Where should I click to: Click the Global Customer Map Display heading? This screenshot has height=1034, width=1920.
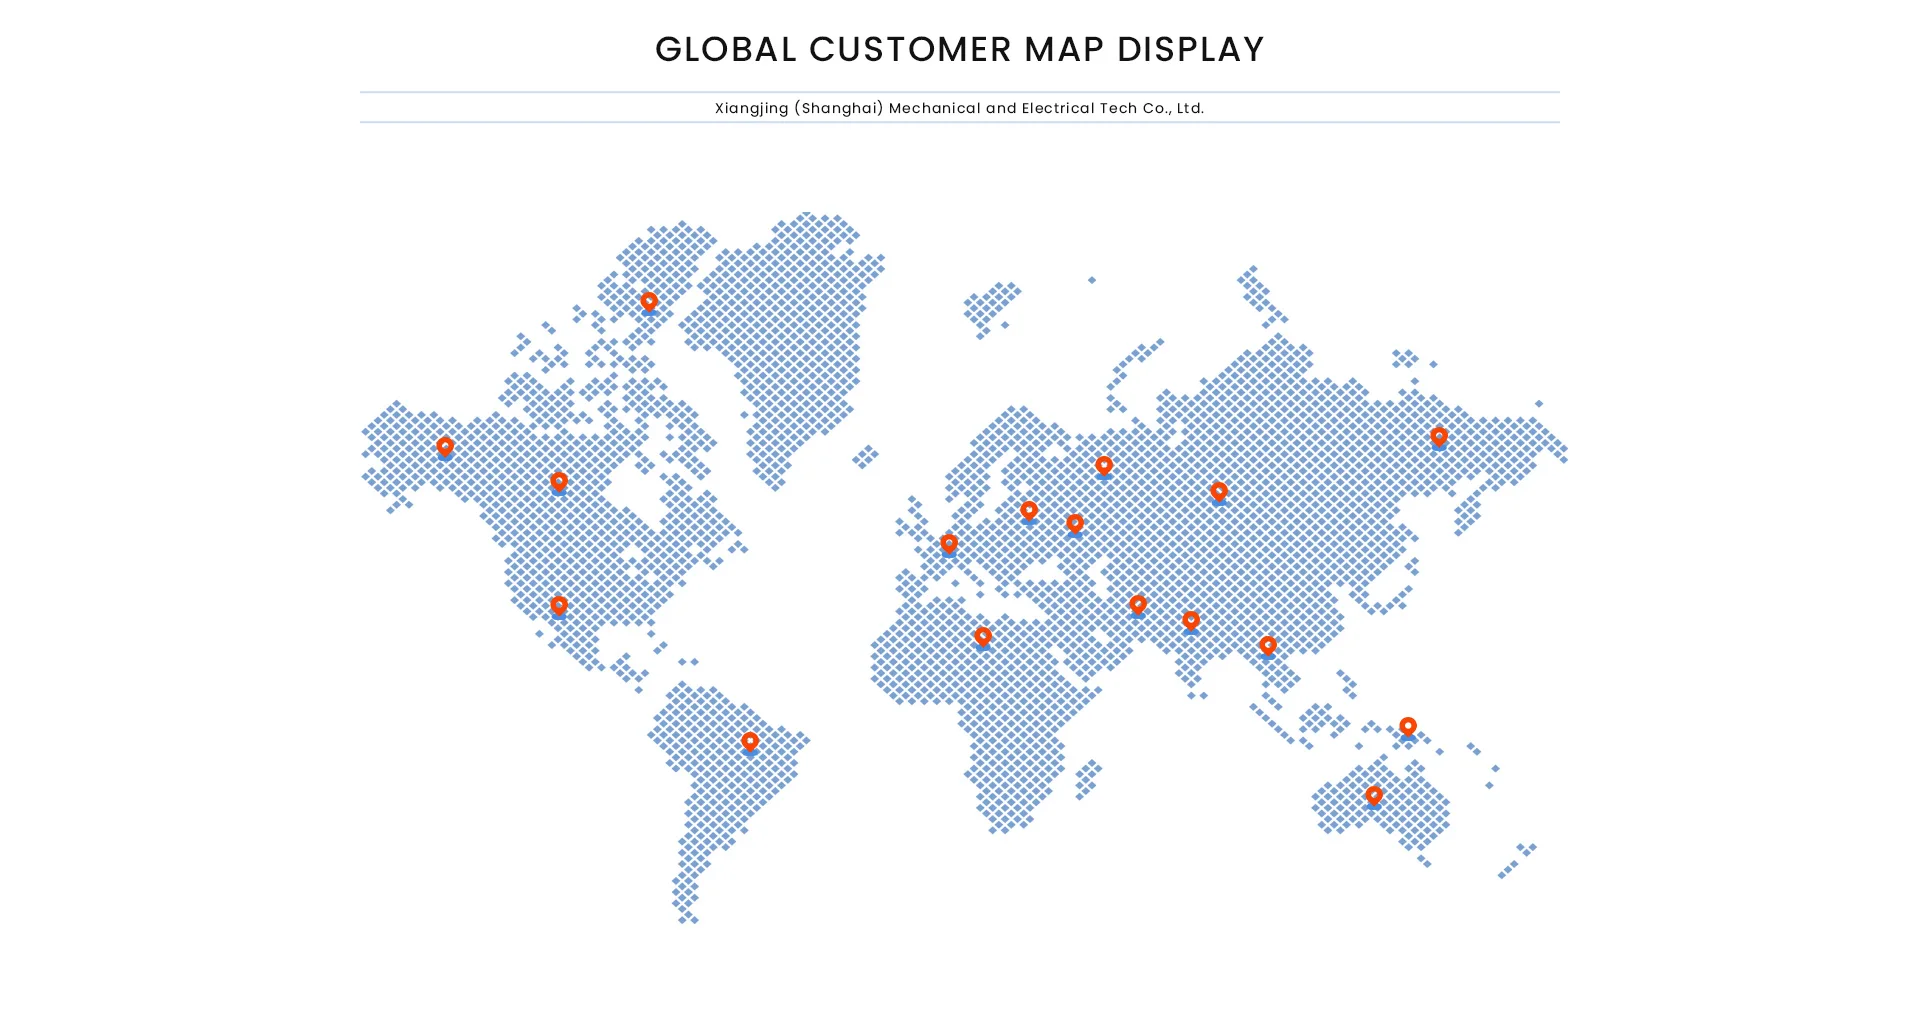tap(959, 50)
